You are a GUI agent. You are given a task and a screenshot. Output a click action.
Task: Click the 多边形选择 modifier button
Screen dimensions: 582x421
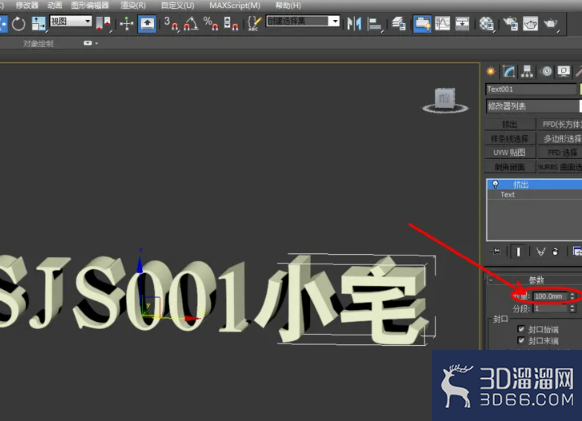(560, 138)
